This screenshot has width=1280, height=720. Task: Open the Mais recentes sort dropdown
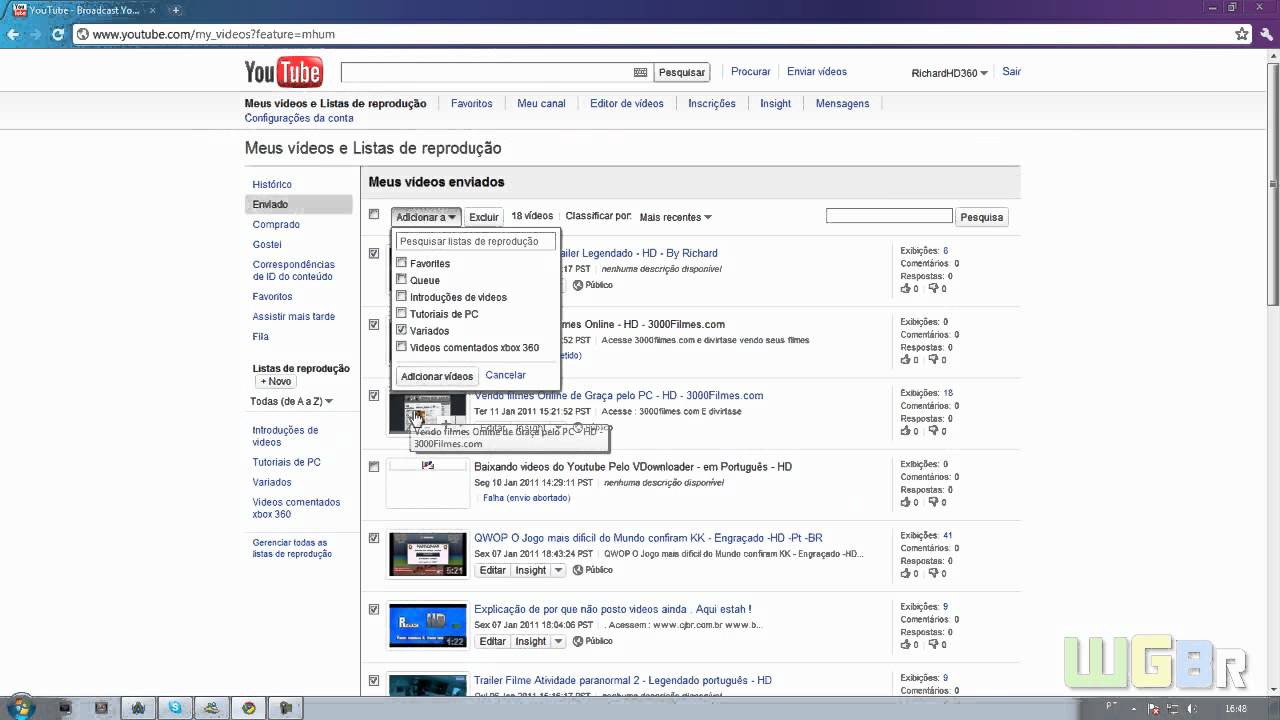click(x=675, y=217)
